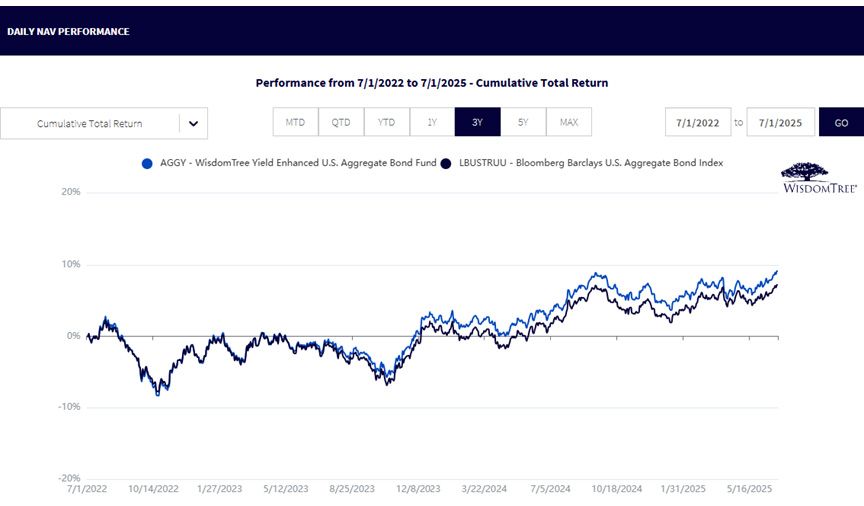This screenshot has height=506, width=864.
Task: Select Cumulative Total Return combo box
Action: pyautogui.click(x=104, y=123)
